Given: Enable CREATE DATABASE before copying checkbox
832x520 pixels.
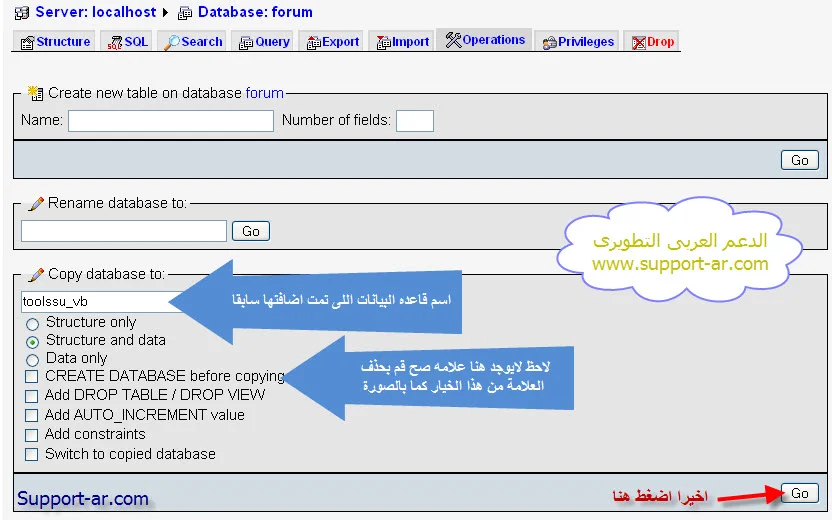Looking at the screenshot, I should point(32,377).
